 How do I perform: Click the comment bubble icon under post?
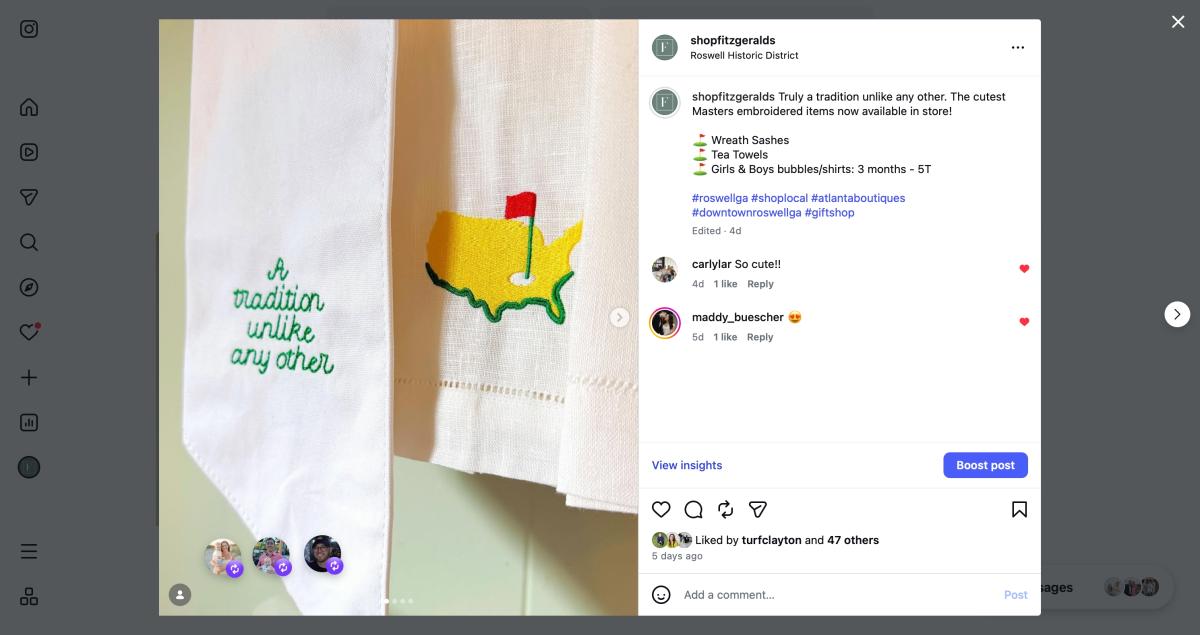click(x=693, y=509)
